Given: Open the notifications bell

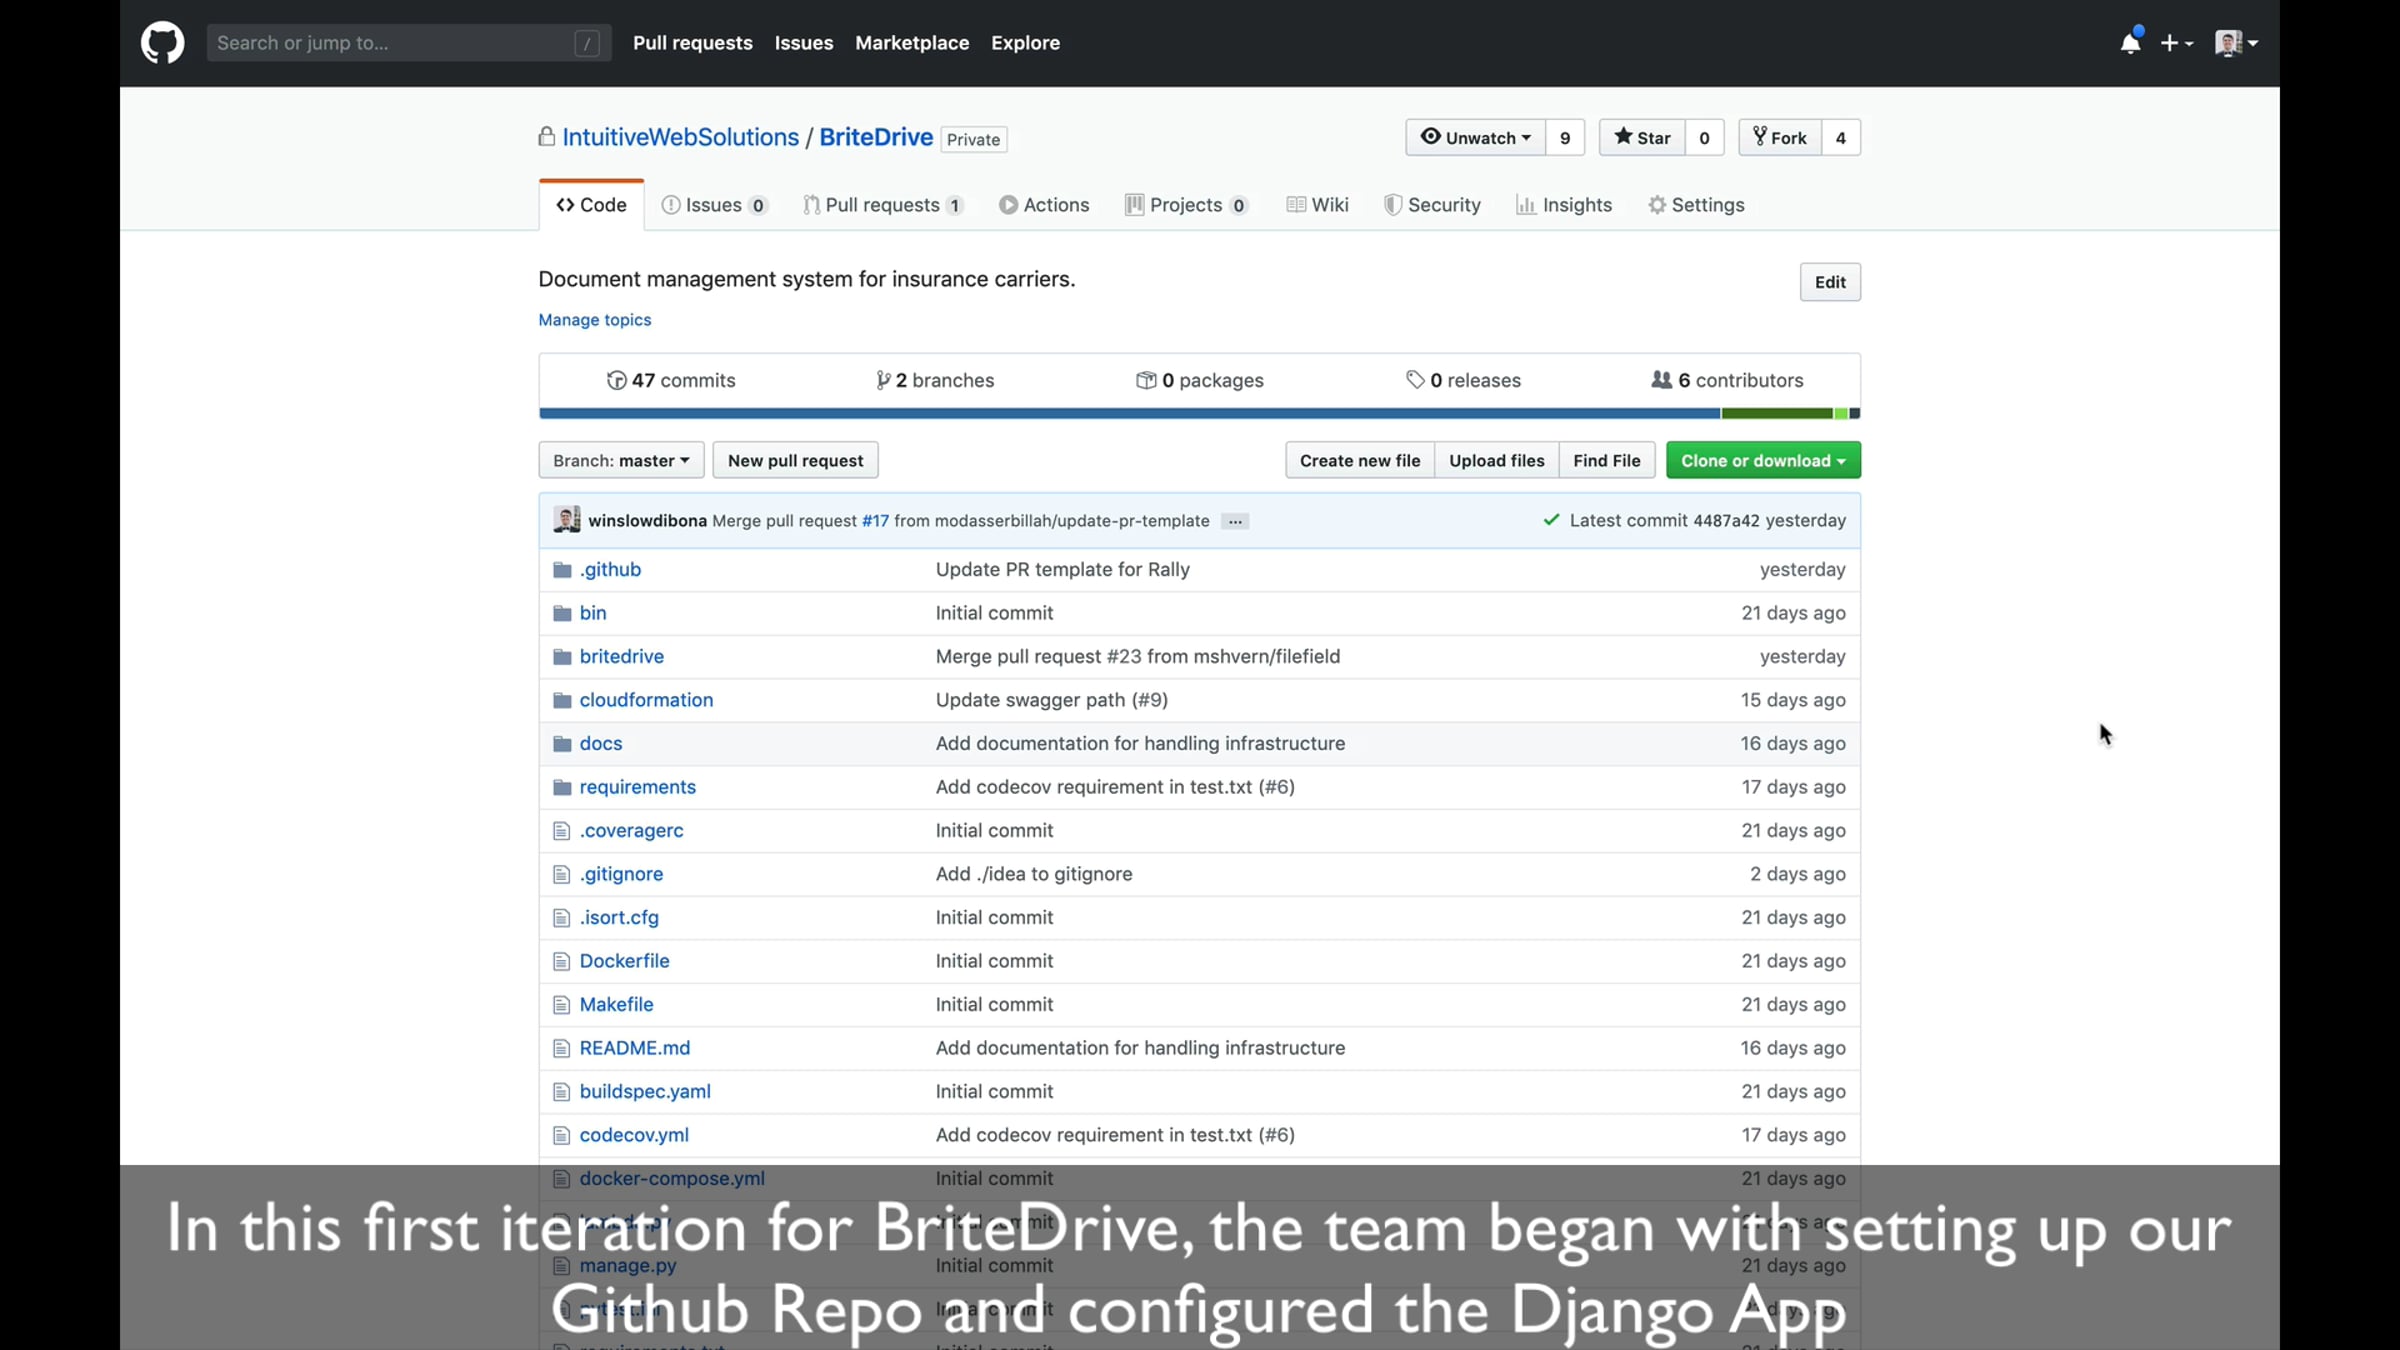Looking at the screenshot, I should coord(2130,43).
